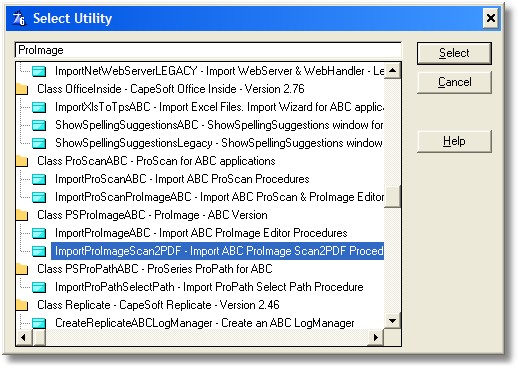Click vertical scrollbar up arrow
This screenshot has width=519, height=369.
[x=393, y=70]
